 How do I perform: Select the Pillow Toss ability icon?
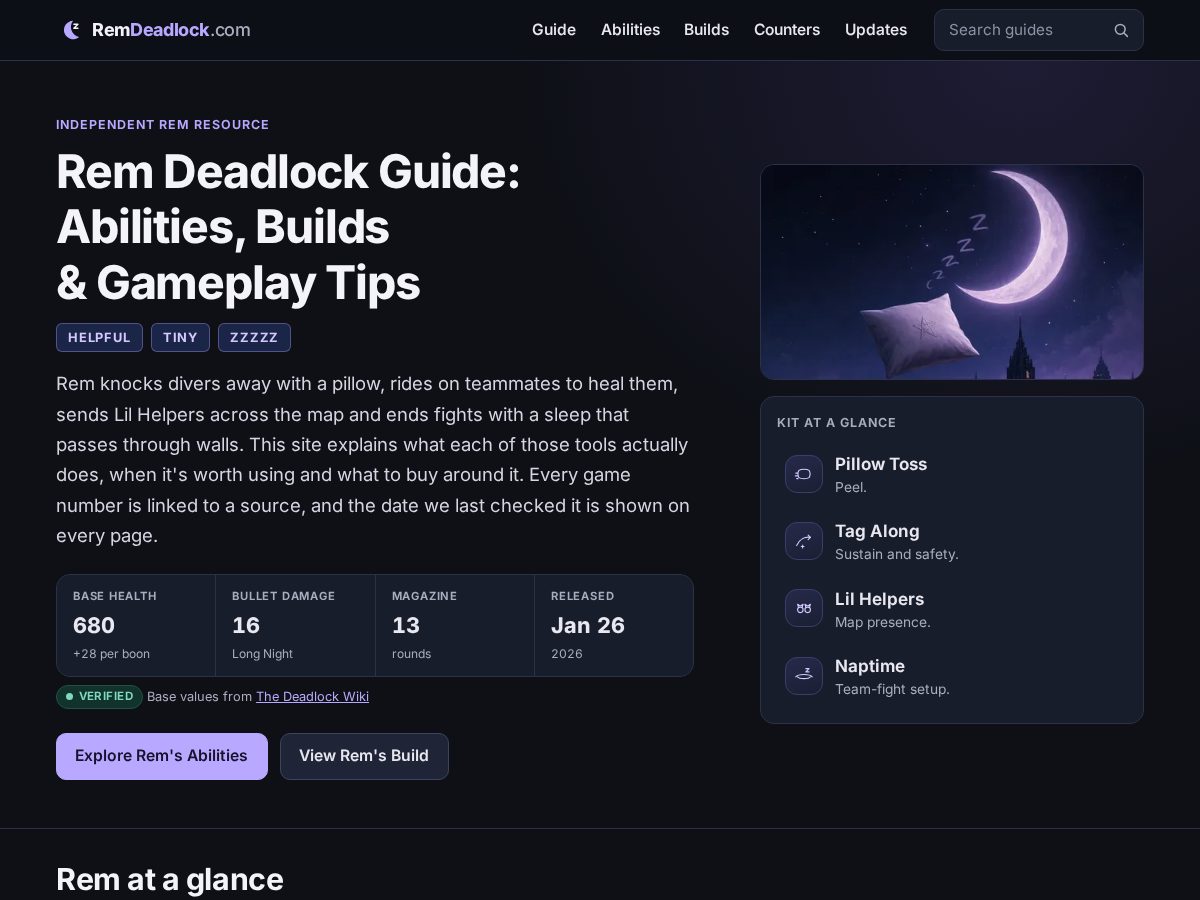click(804, 474)
